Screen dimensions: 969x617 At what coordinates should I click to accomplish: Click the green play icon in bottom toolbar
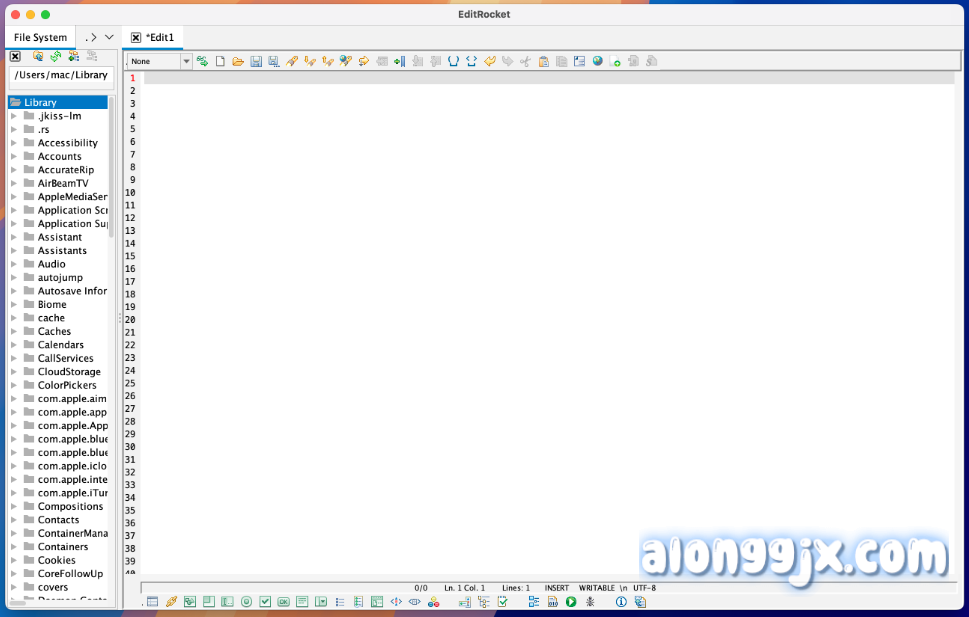click(x=571, y=602)
